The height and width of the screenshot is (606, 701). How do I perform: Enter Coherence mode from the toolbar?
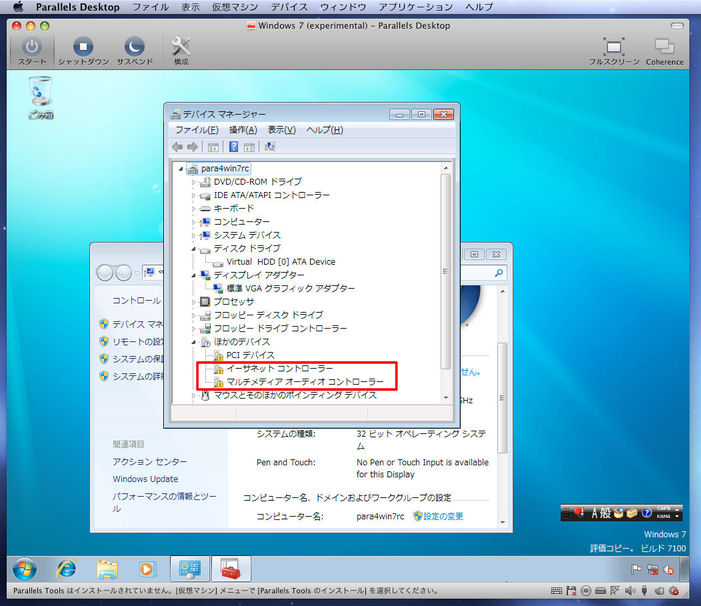click(x=664, y=47)
